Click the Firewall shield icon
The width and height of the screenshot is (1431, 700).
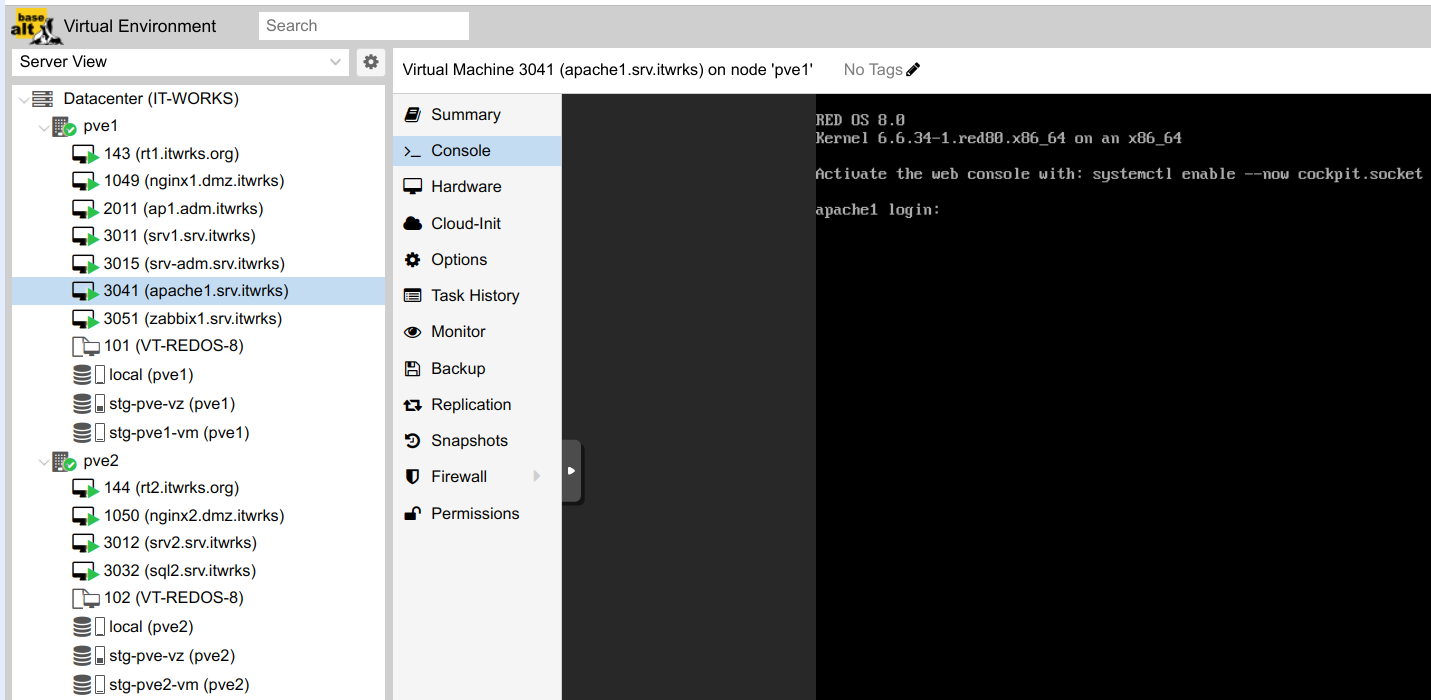412,477
